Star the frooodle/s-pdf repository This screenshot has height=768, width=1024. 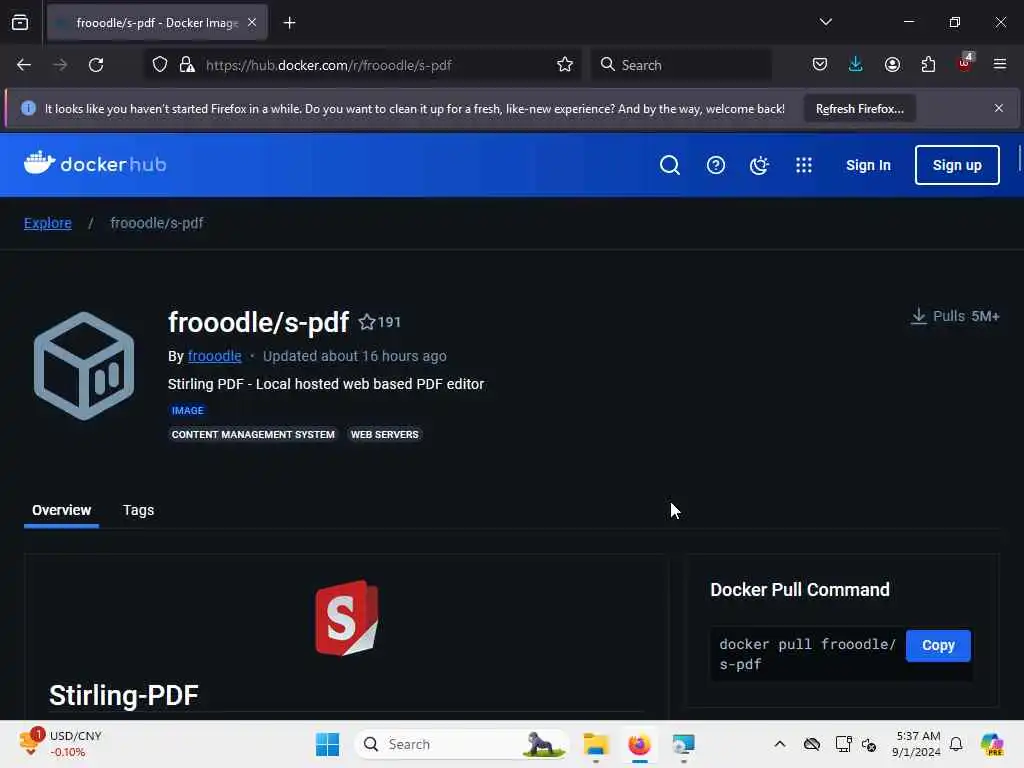click(x=367, y=322)
